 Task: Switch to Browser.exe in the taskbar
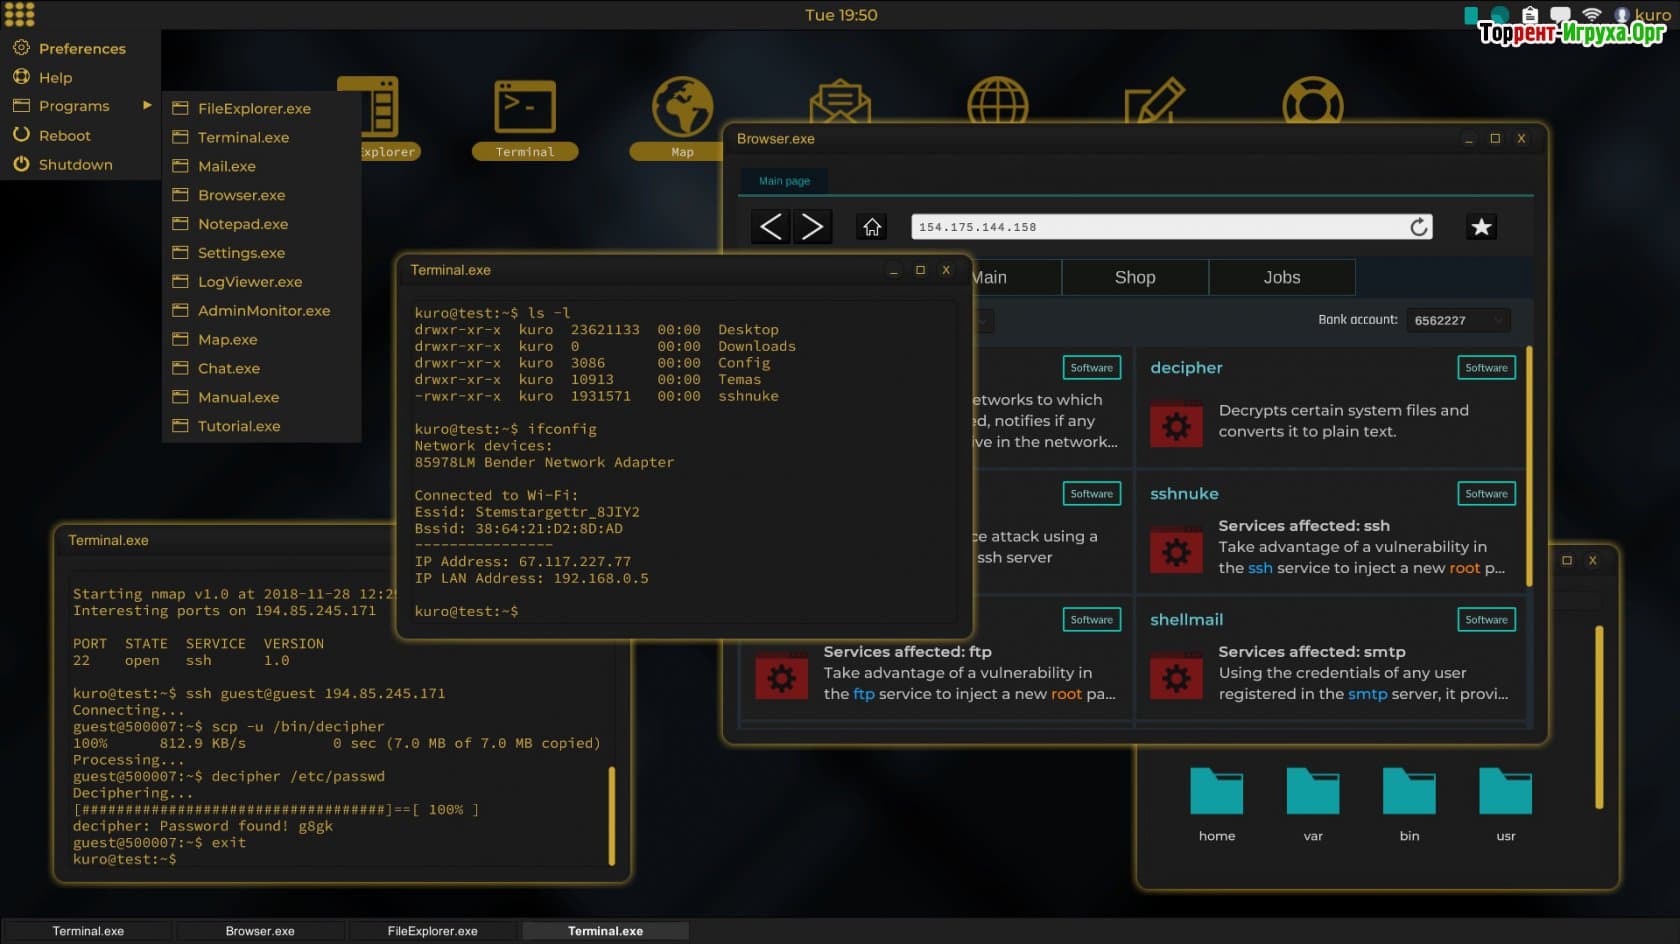tap(260, 931)
